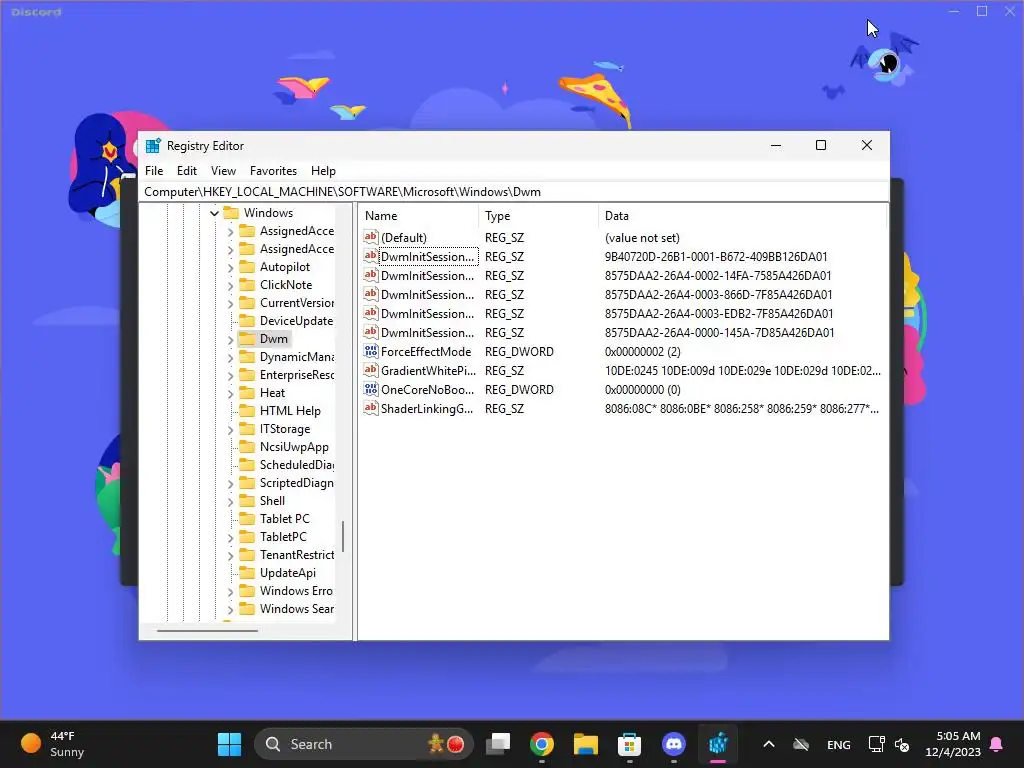Click the taskbar Search box
The width and height of the screenshot is (1024, 768).
coord(363,744)
